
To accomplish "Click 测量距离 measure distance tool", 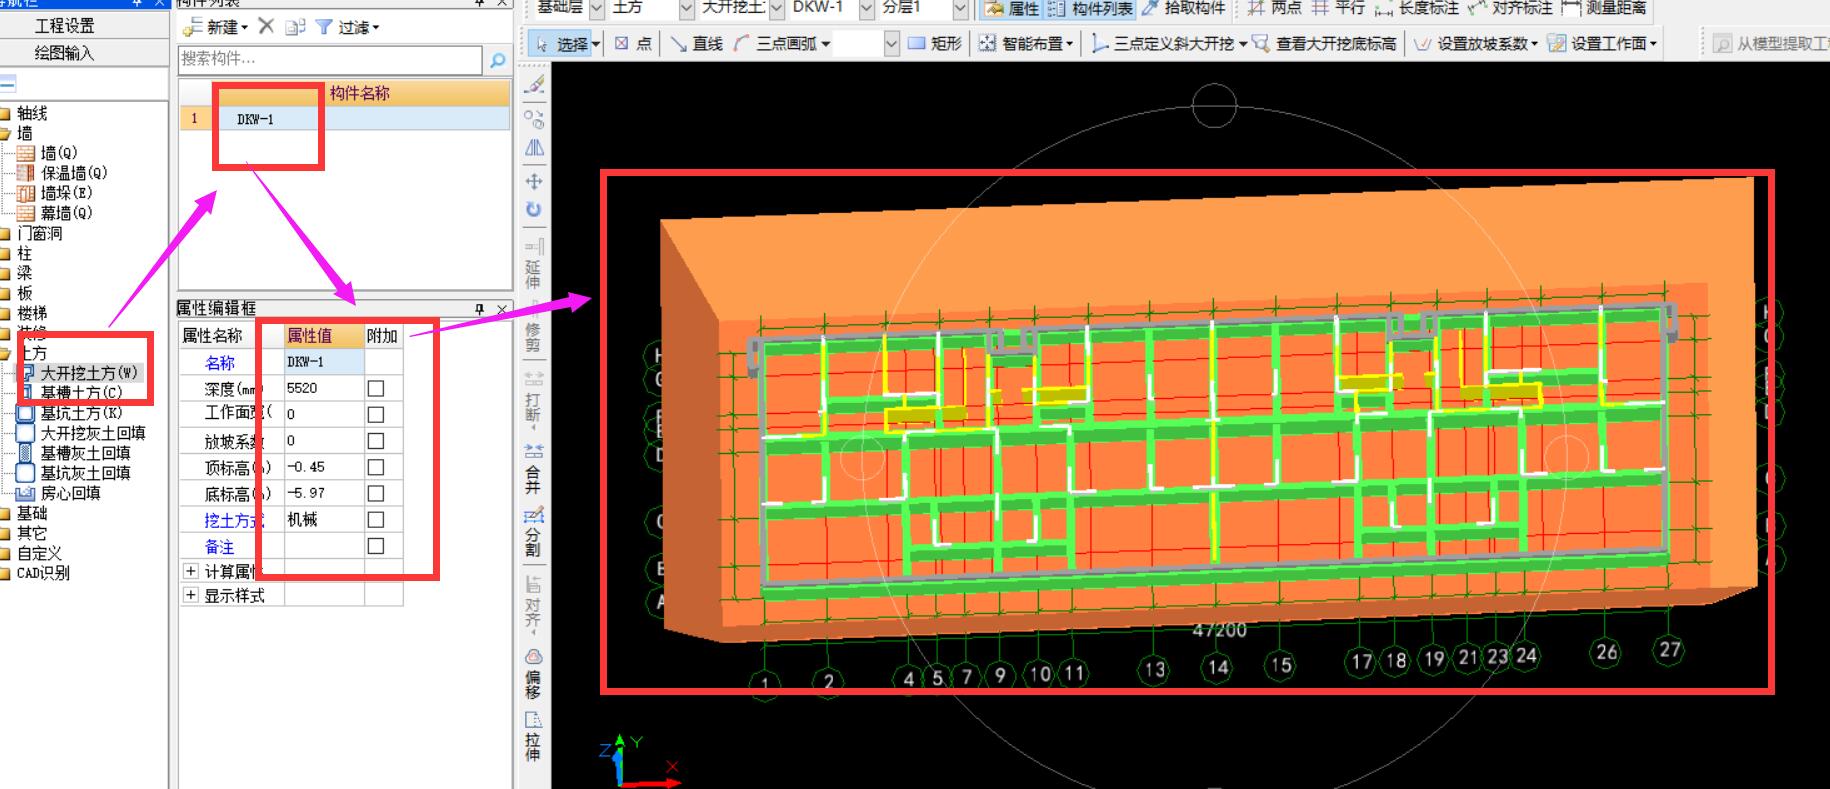I will (1605, 8).
